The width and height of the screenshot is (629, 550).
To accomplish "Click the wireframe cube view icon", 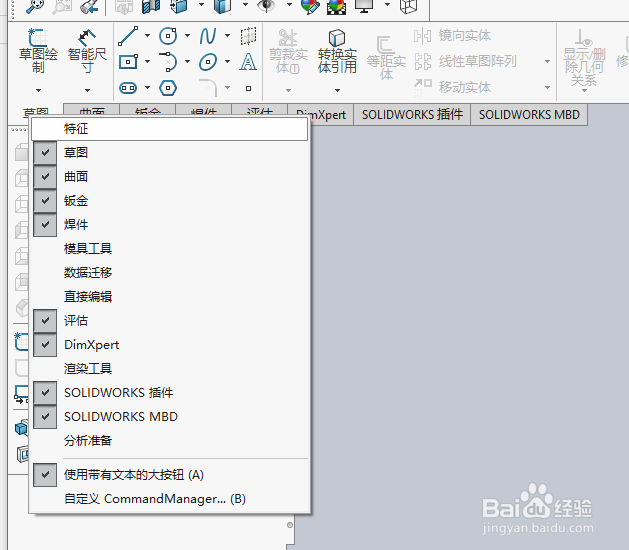I will coord(409,6).
